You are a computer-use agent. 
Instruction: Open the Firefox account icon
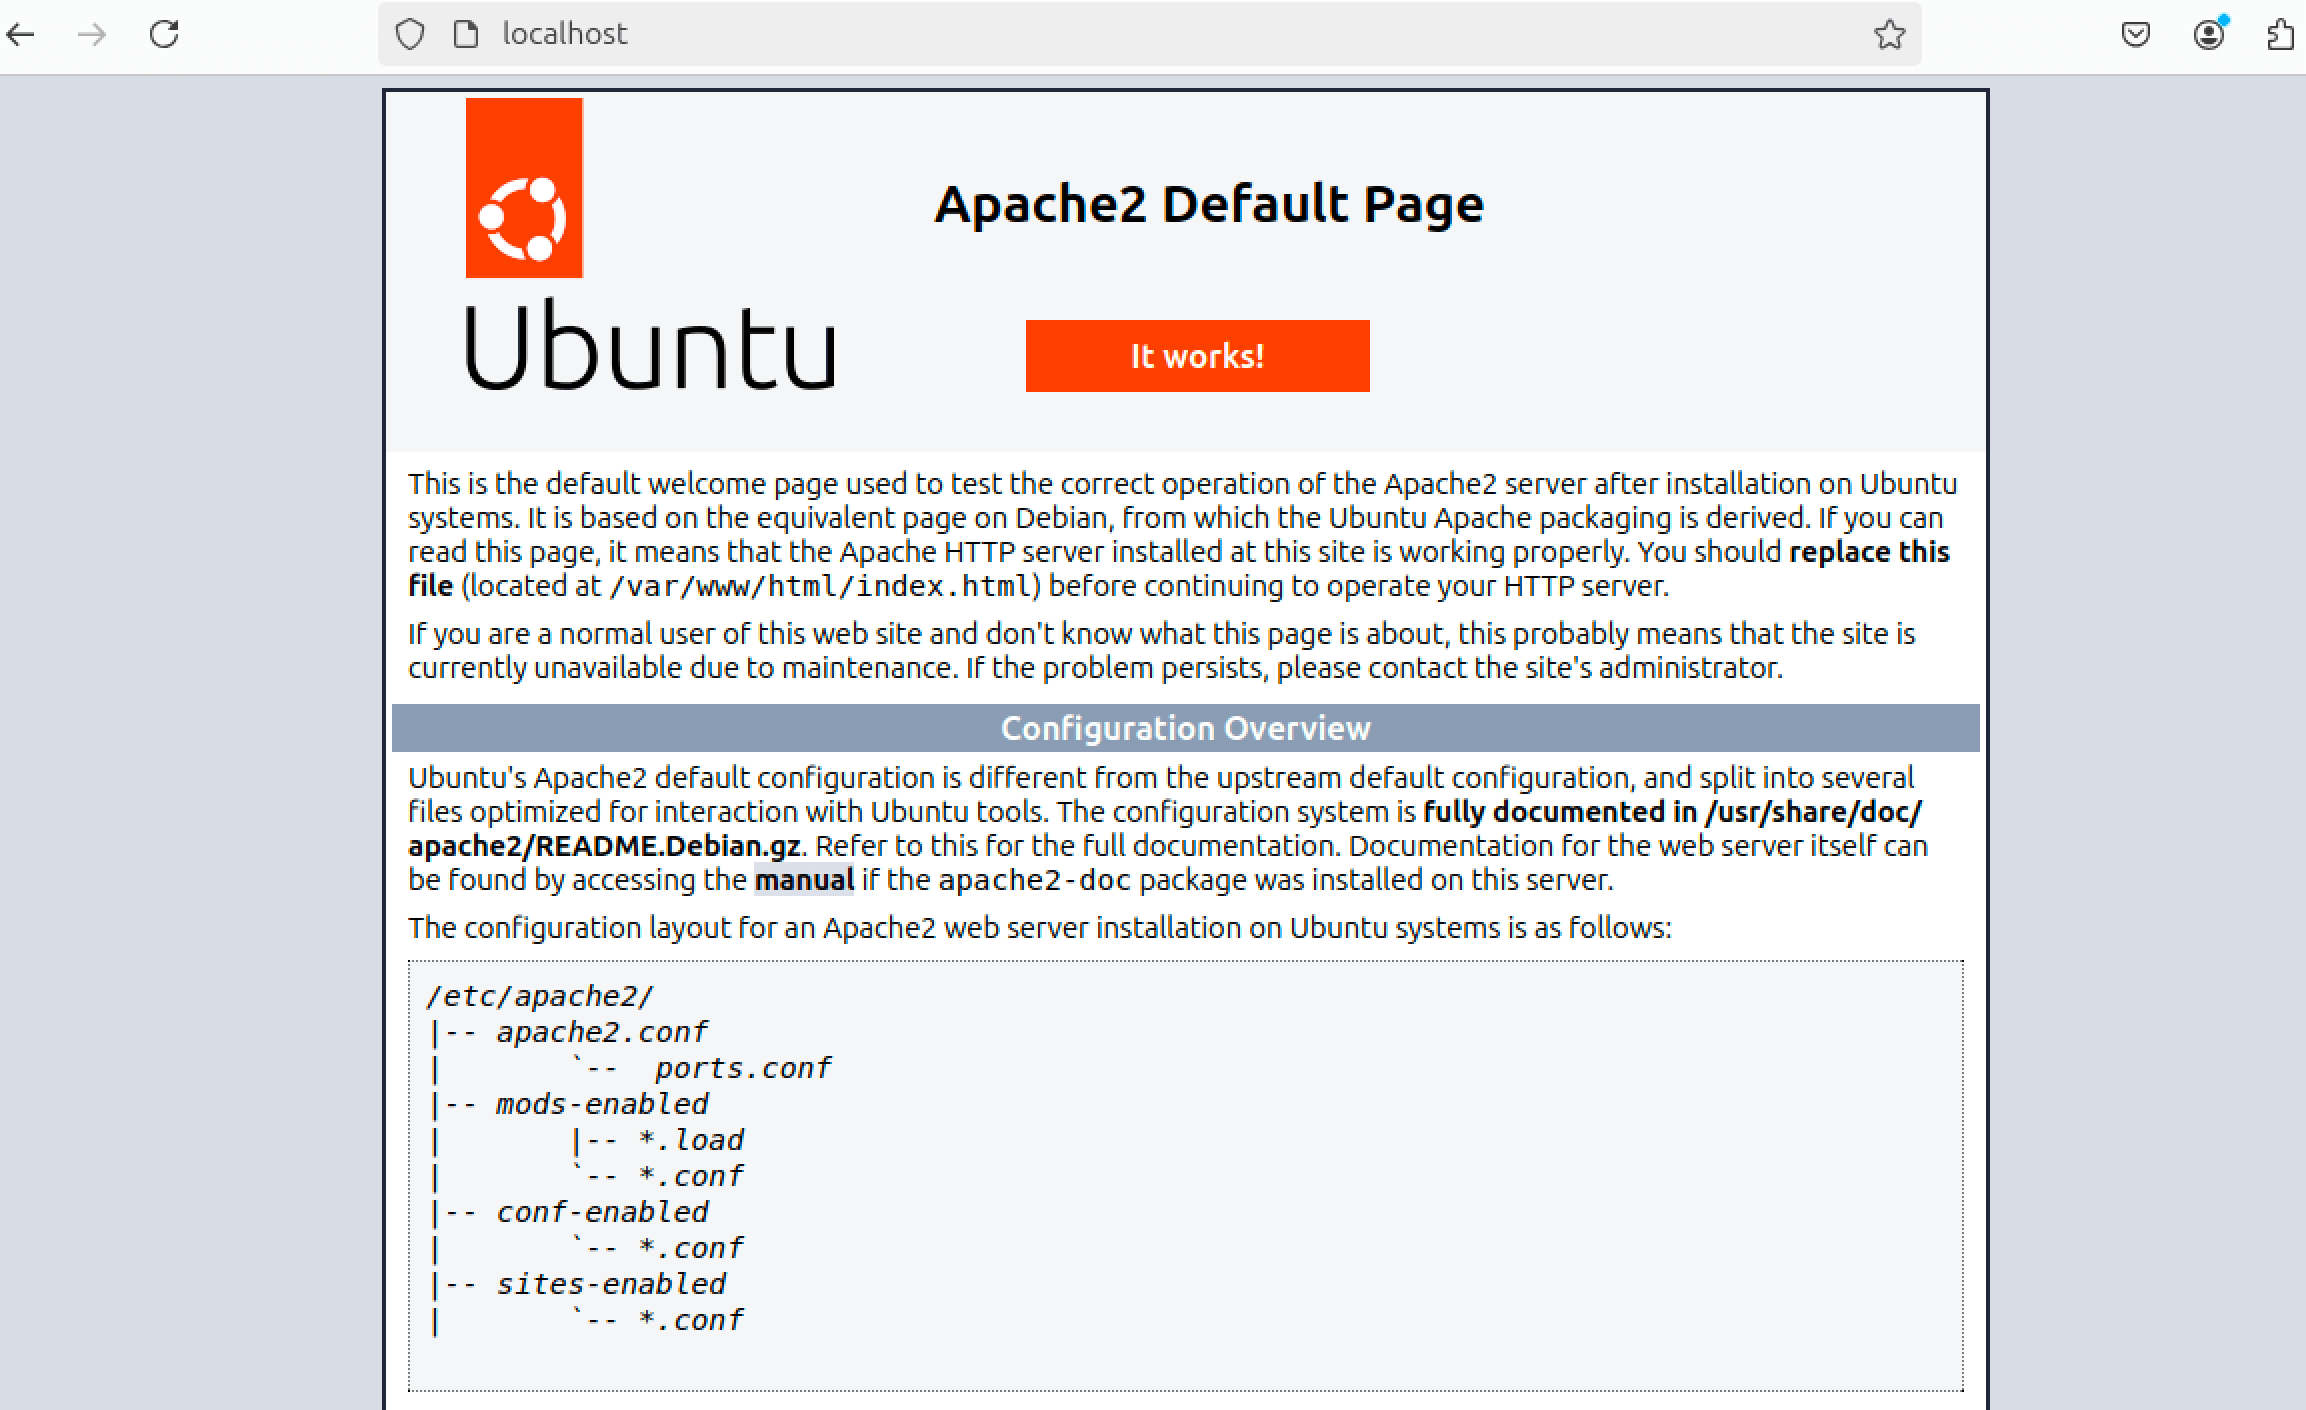click(2208, 35)
